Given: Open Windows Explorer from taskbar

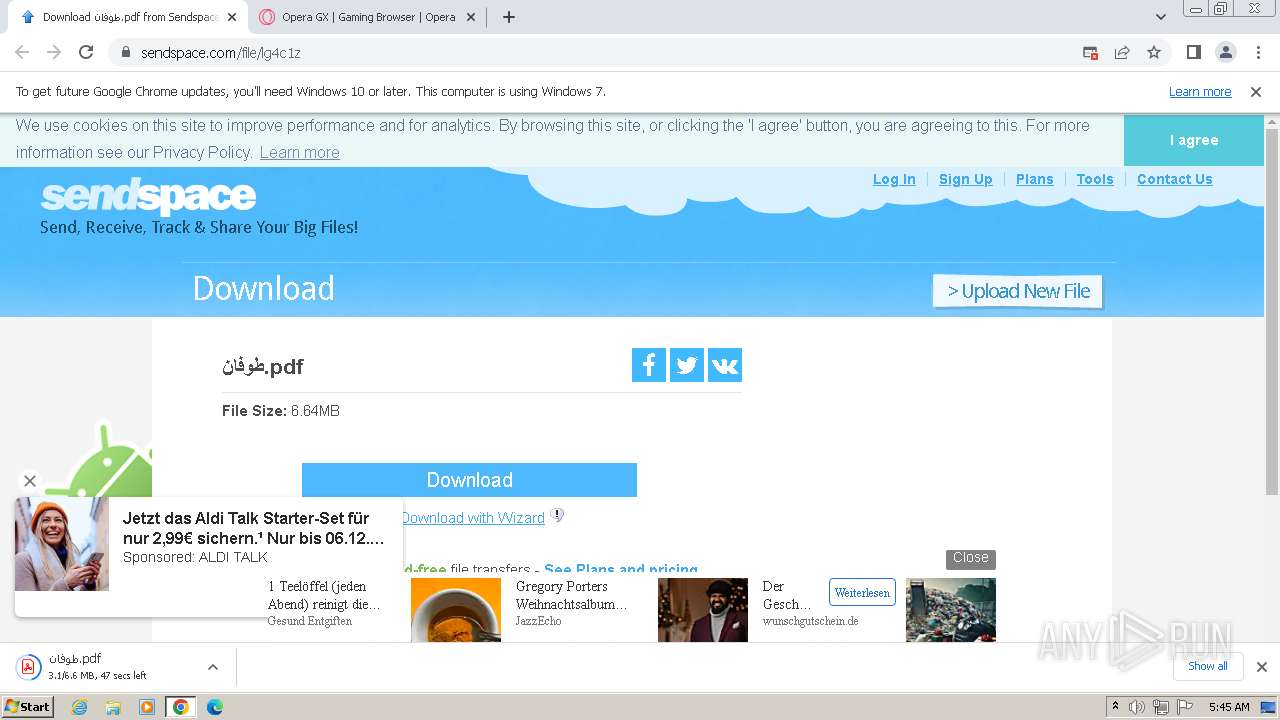Looking at the screenshot, I should click(113, 707).
